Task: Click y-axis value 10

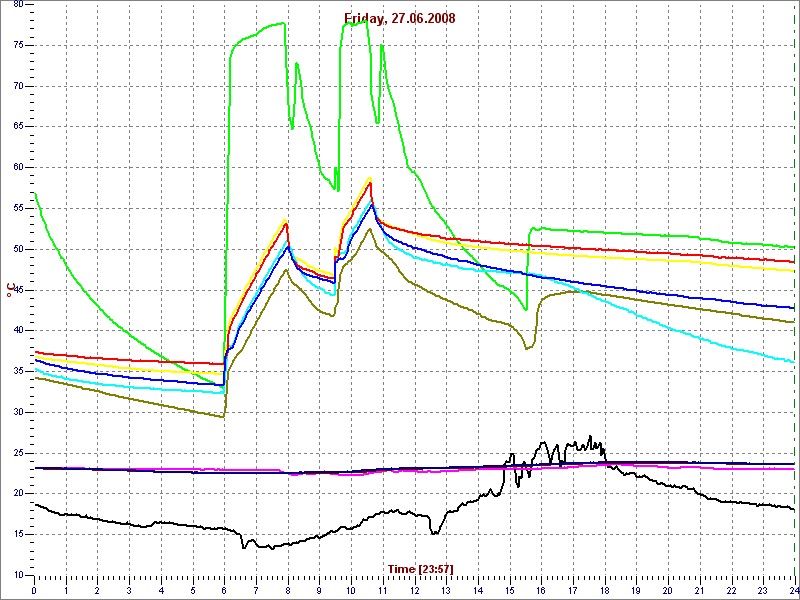Action: (x=17, y=575)
